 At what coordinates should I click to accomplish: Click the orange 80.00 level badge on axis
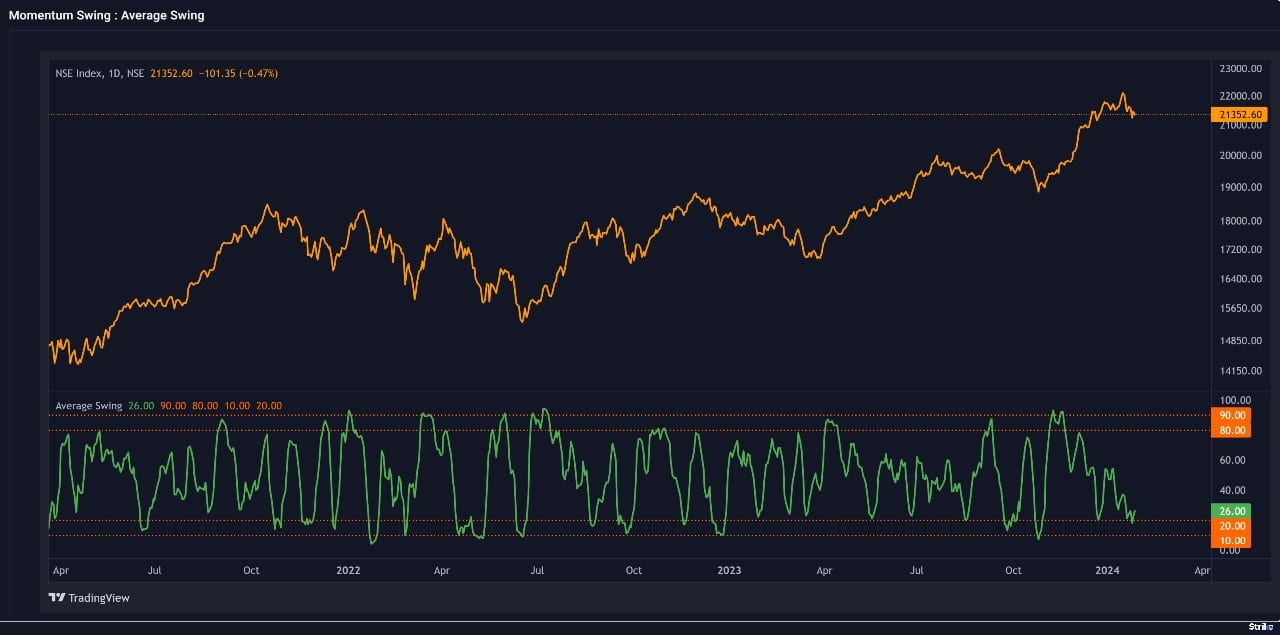click(1231, 431)
